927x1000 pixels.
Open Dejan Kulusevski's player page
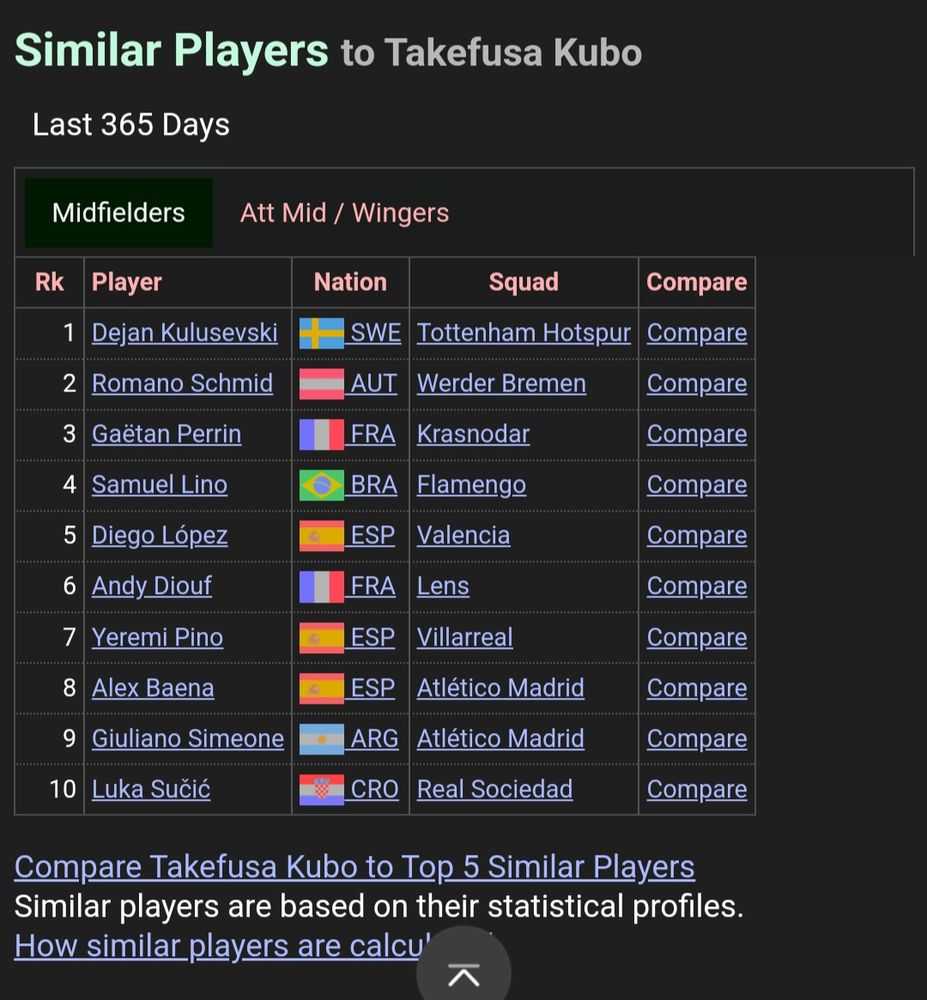(x=184, y=332)
